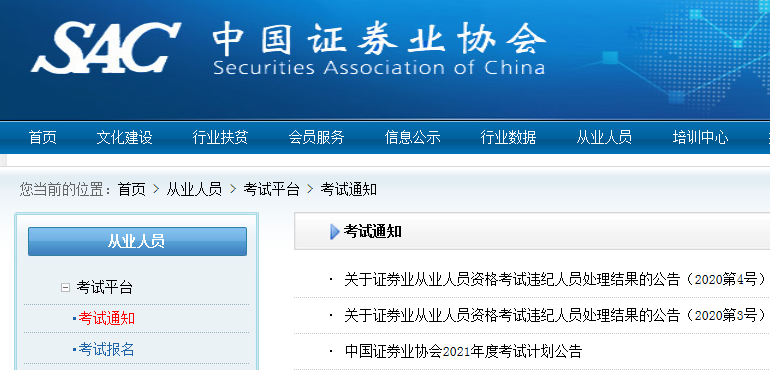This screenshot has width=770, height=370.
Task: Click the blue 从业人员 sidebar button
Action: [x=138, y=241]
